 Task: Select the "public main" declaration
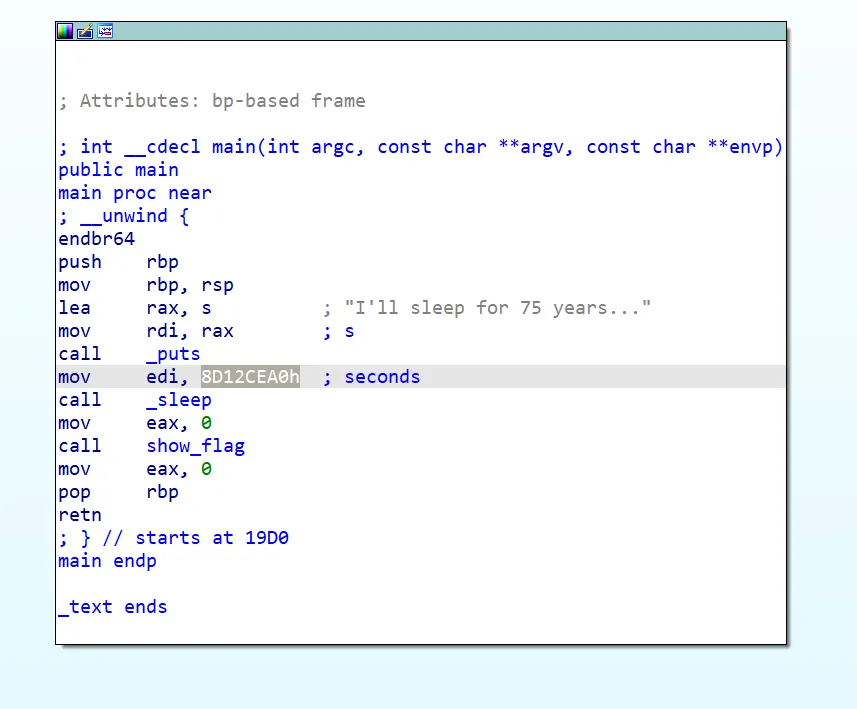[118, 170]
